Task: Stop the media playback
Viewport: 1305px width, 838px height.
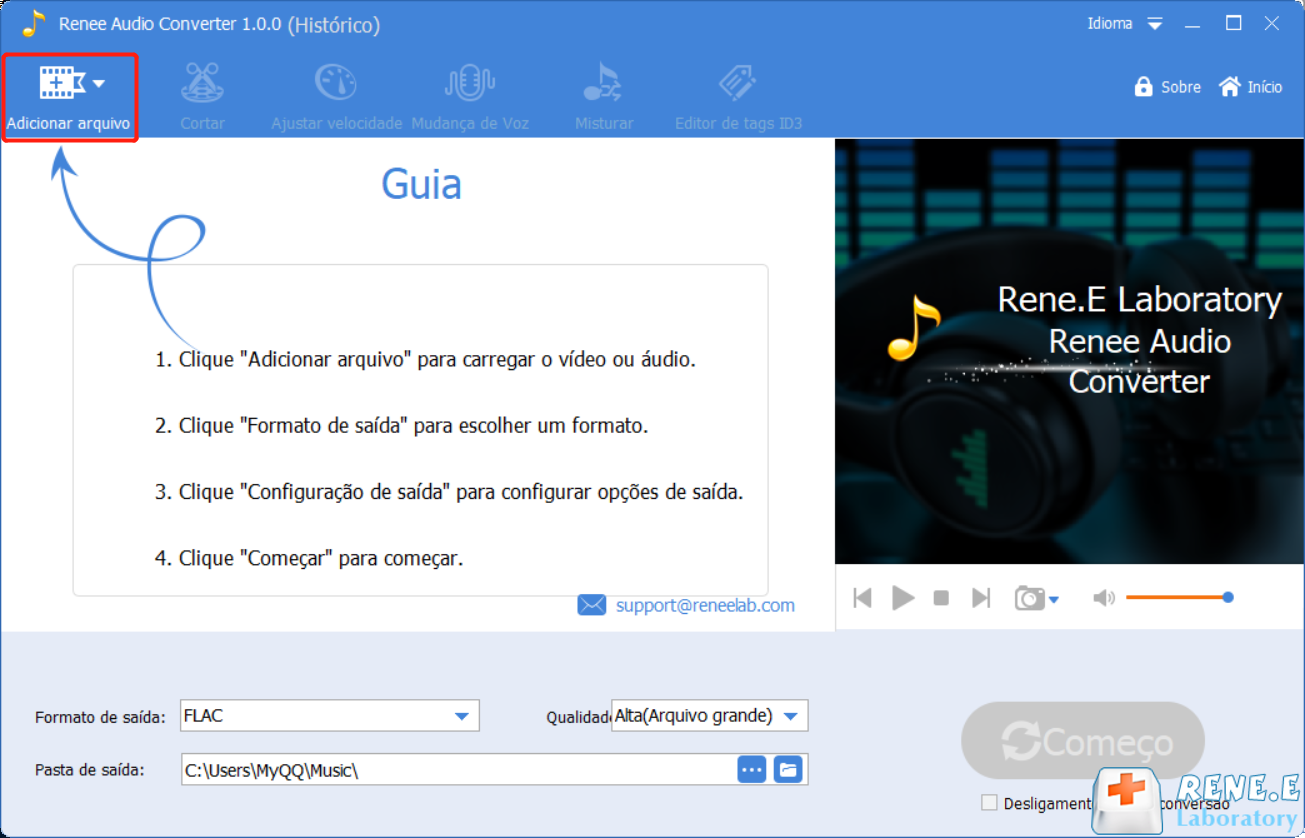Action: coord(941,598)
